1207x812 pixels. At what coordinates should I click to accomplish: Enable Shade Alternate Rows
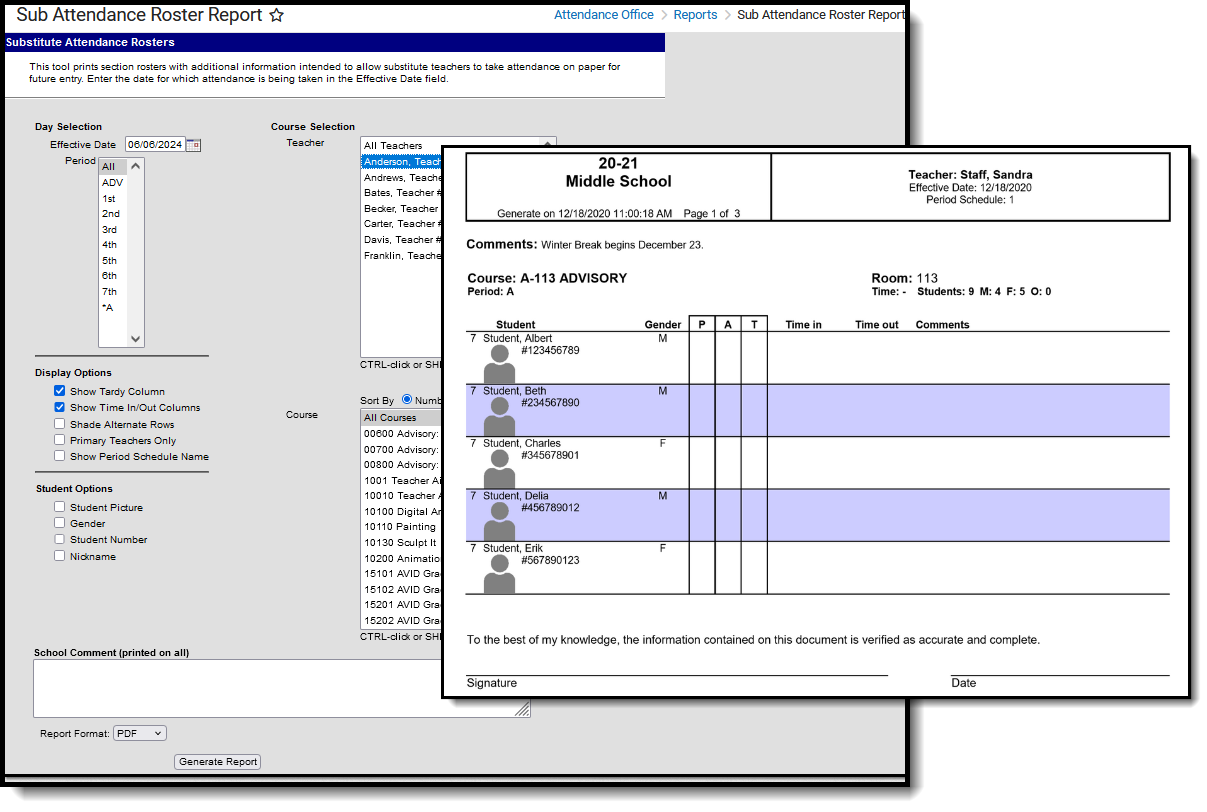60,424
